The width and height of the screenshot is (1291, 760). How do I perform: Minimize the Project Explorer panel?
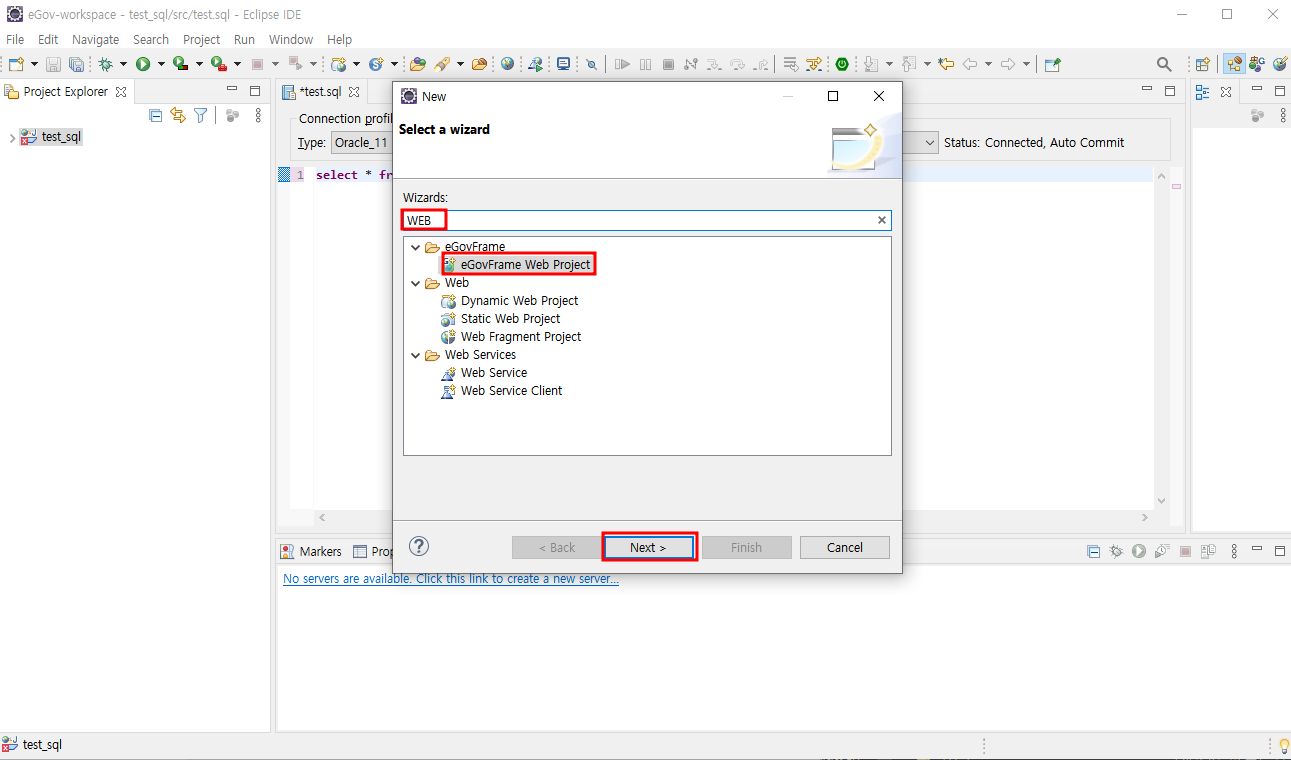pyautogui.click(x=231, y=90)
